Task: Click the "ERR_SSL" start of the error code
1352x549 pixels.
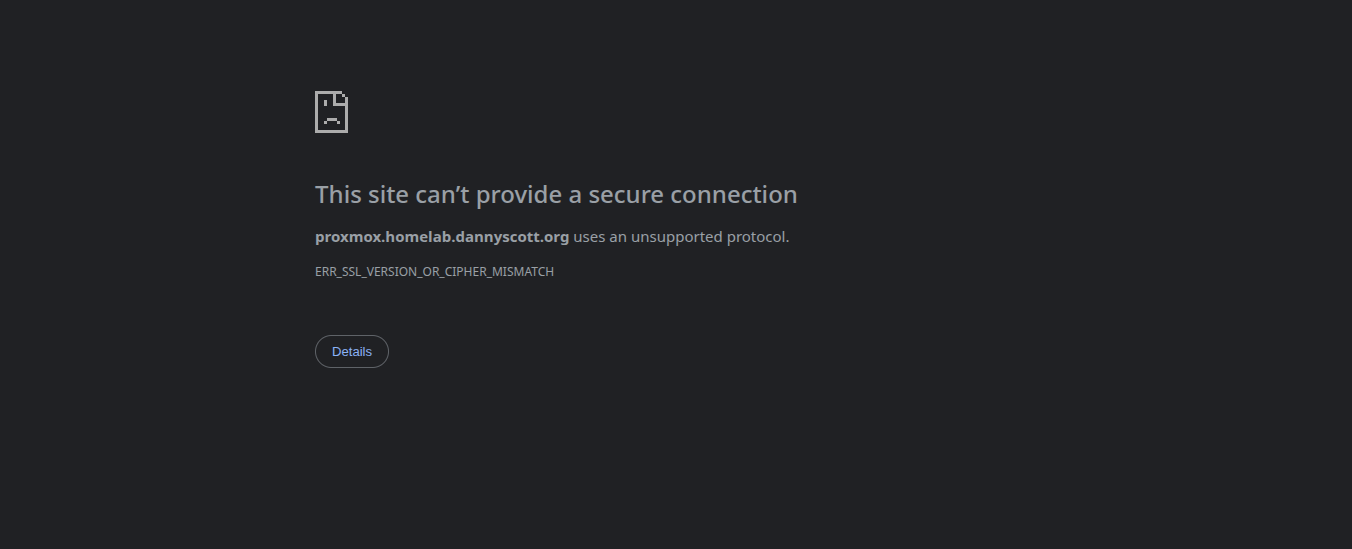Action: 336,272
